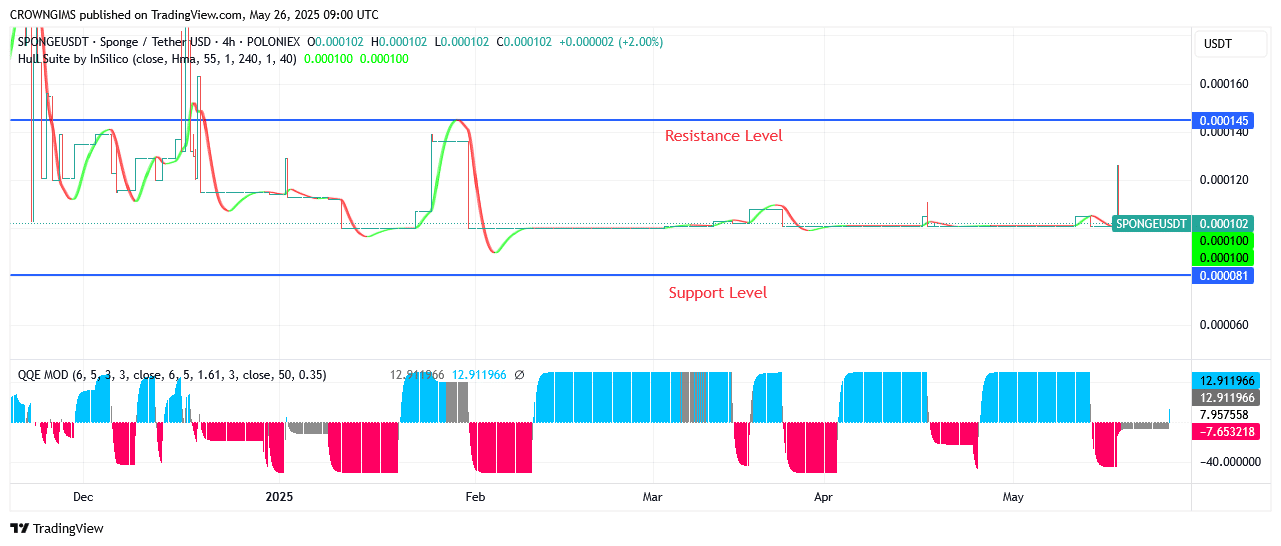Click the 0.000160 level on price scale

pyautogui.click(x=1223, y=84)
